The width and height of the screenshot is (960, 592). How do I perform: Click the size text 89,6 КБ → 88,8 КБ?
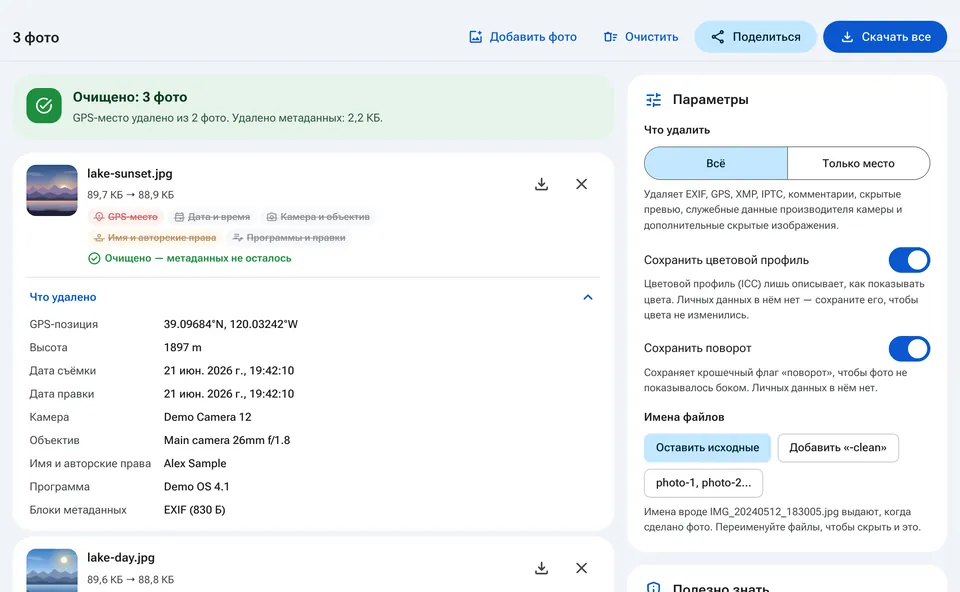(130, 580)
